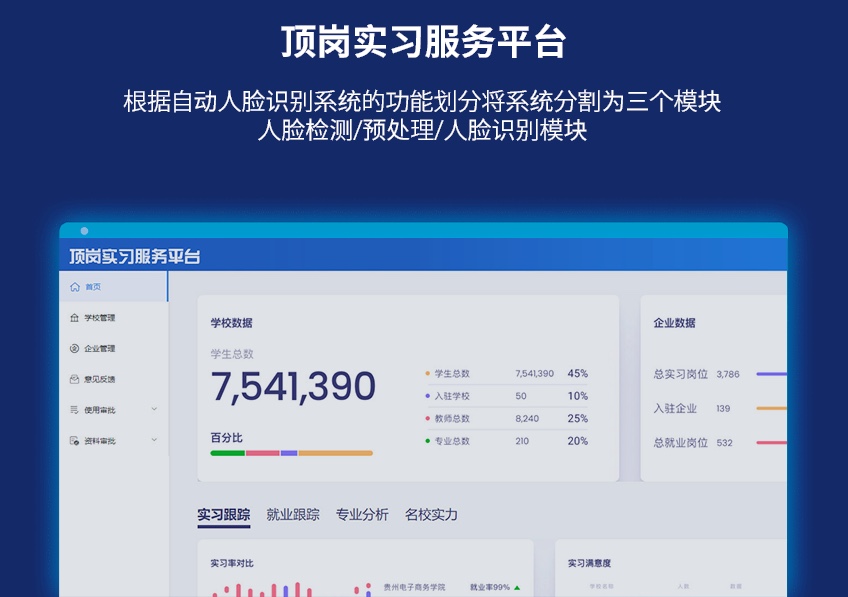
Task: Click the 实习满意度 panel heading
Action: [589, 563]
